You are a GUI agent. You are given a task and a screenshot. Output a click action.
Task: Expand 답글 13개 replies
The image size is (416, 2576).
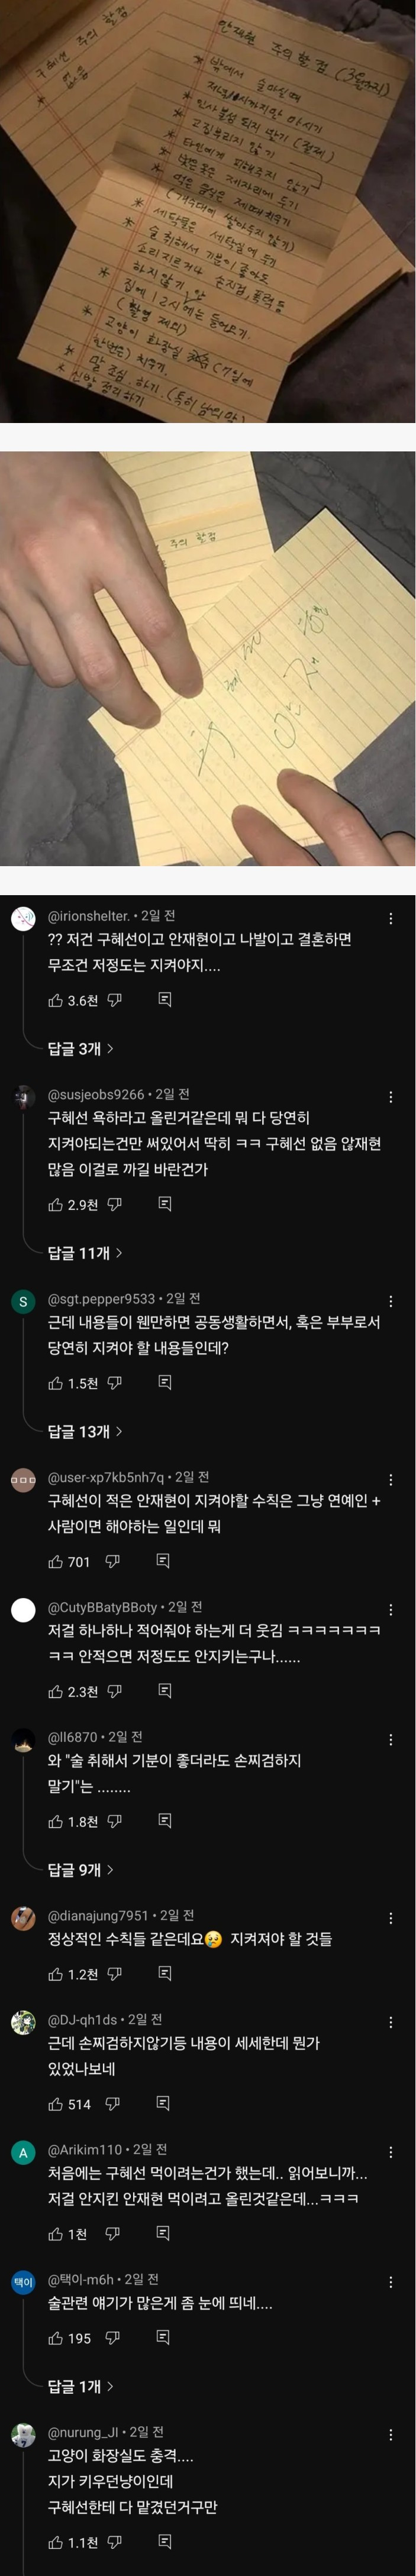[85, 1431]
